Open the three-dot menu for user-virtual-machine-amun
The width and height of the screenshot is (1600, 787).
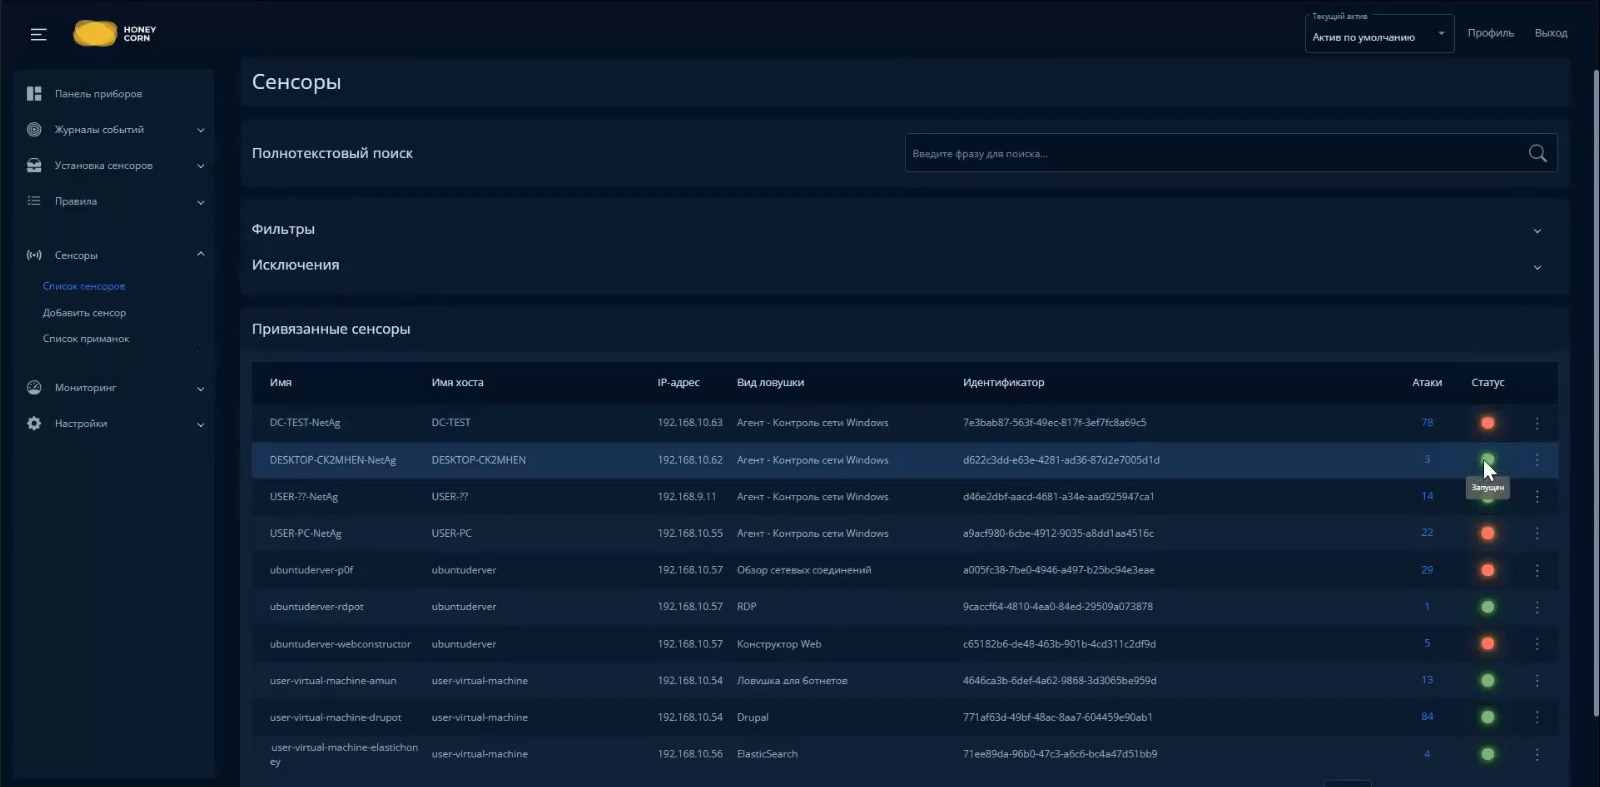pos(1537,681)
